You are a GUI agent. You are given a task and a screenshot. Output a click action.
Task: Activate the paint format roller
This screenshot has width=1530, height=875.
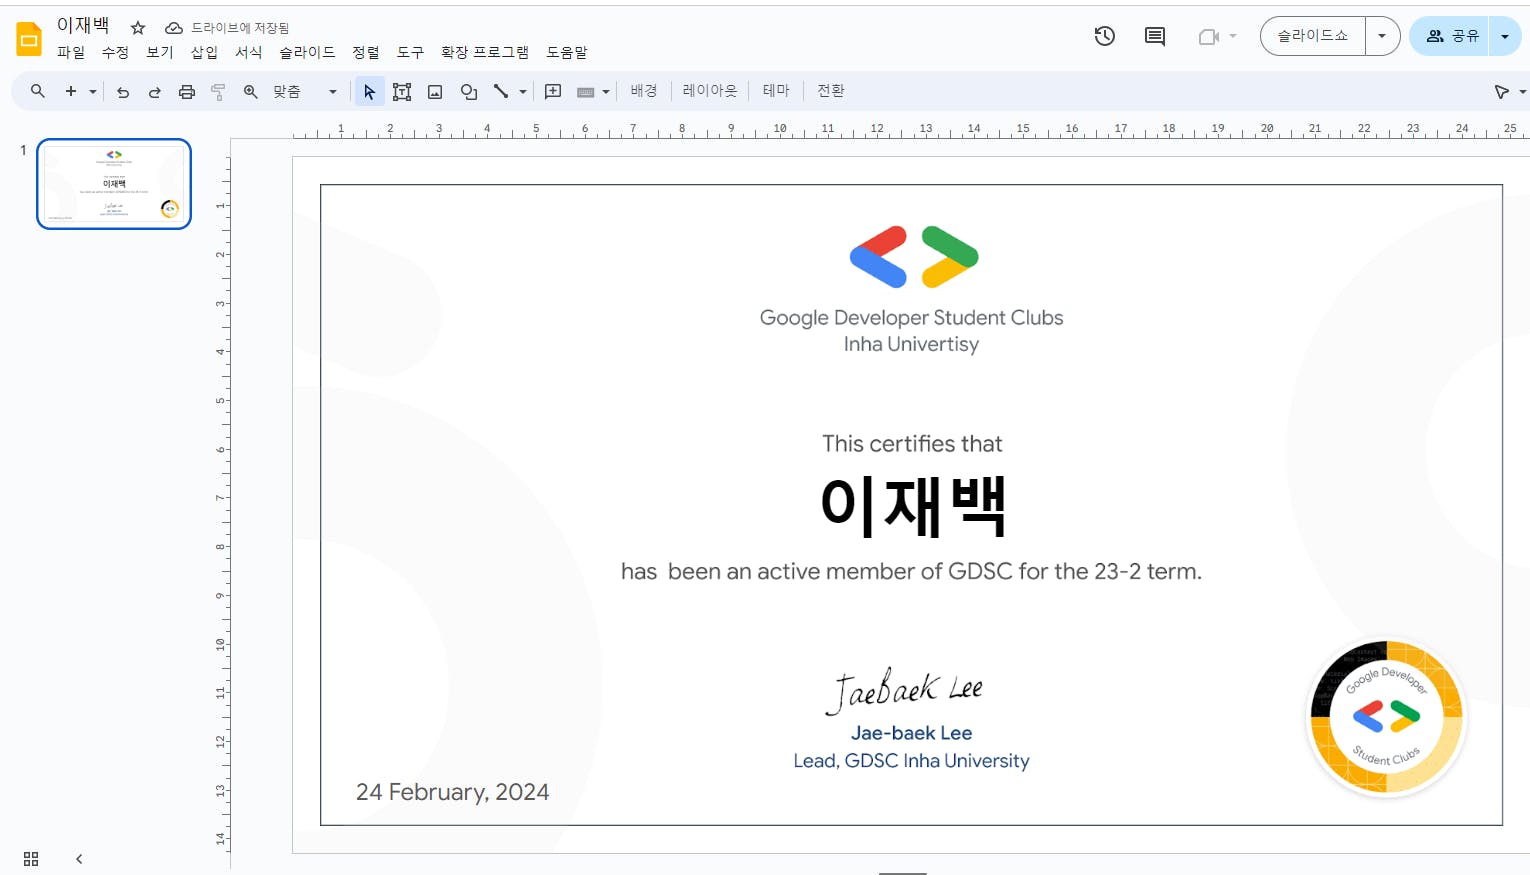point(218,92)
